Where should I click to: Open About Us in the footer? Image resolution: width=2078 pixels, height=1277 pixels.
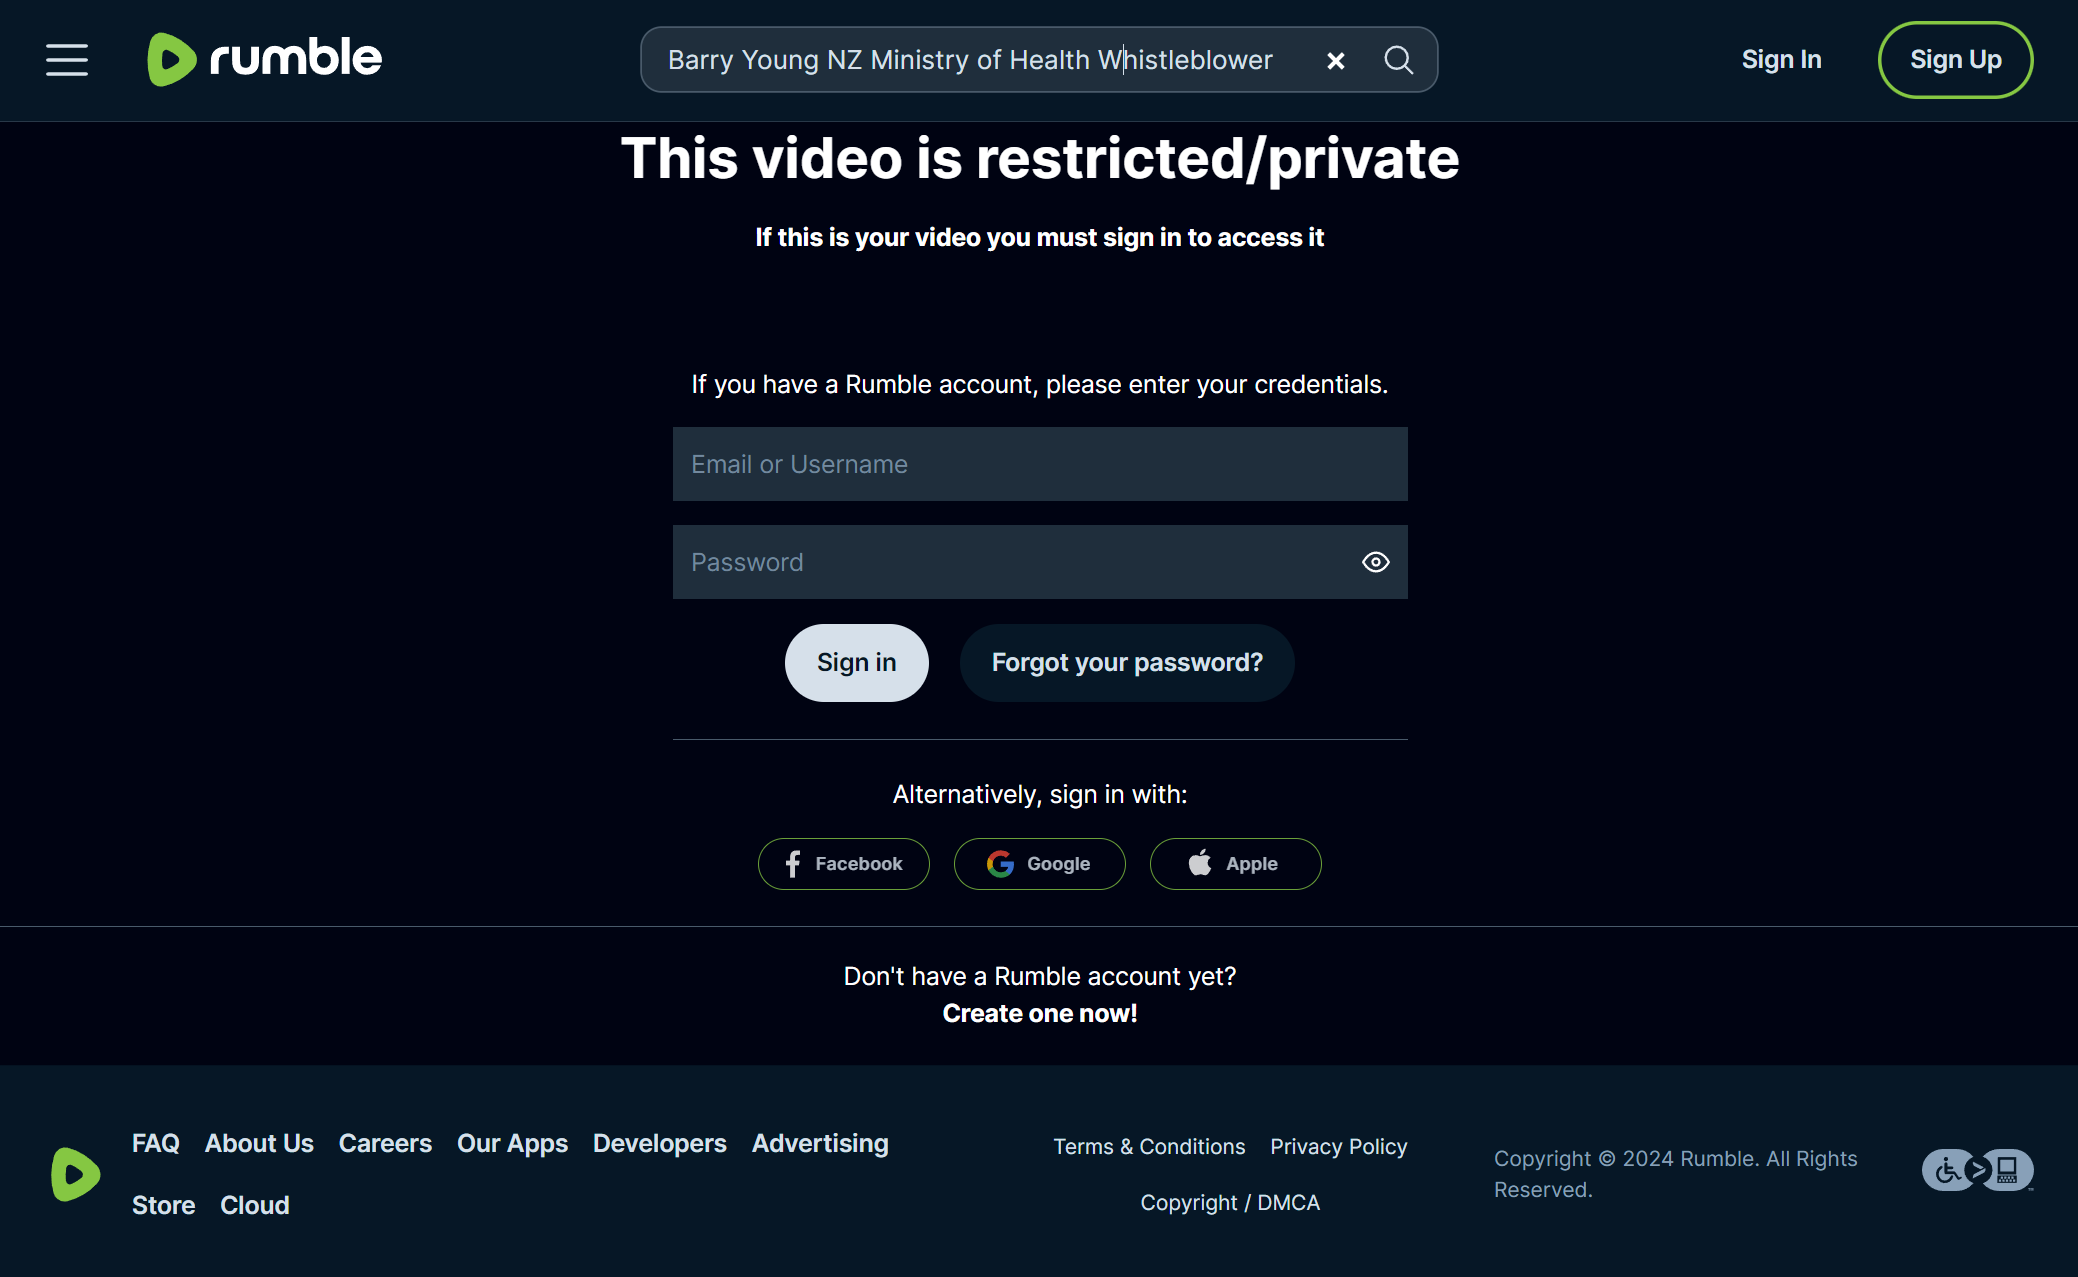[x=259, y=1143]
